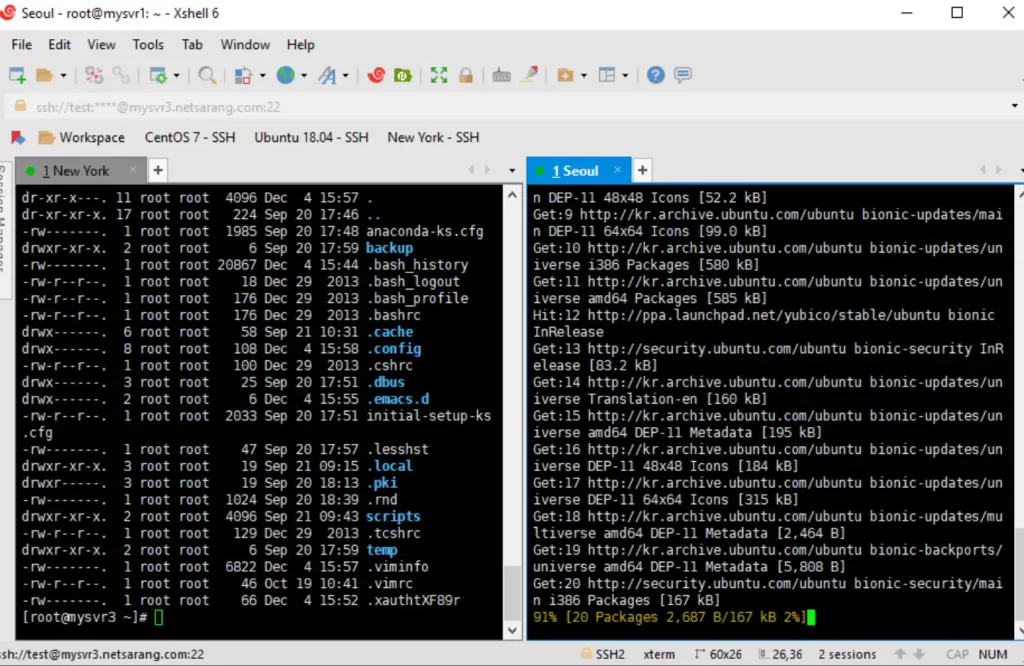Open session properties gear icon

pyautogui.click(x=159, y=75)
